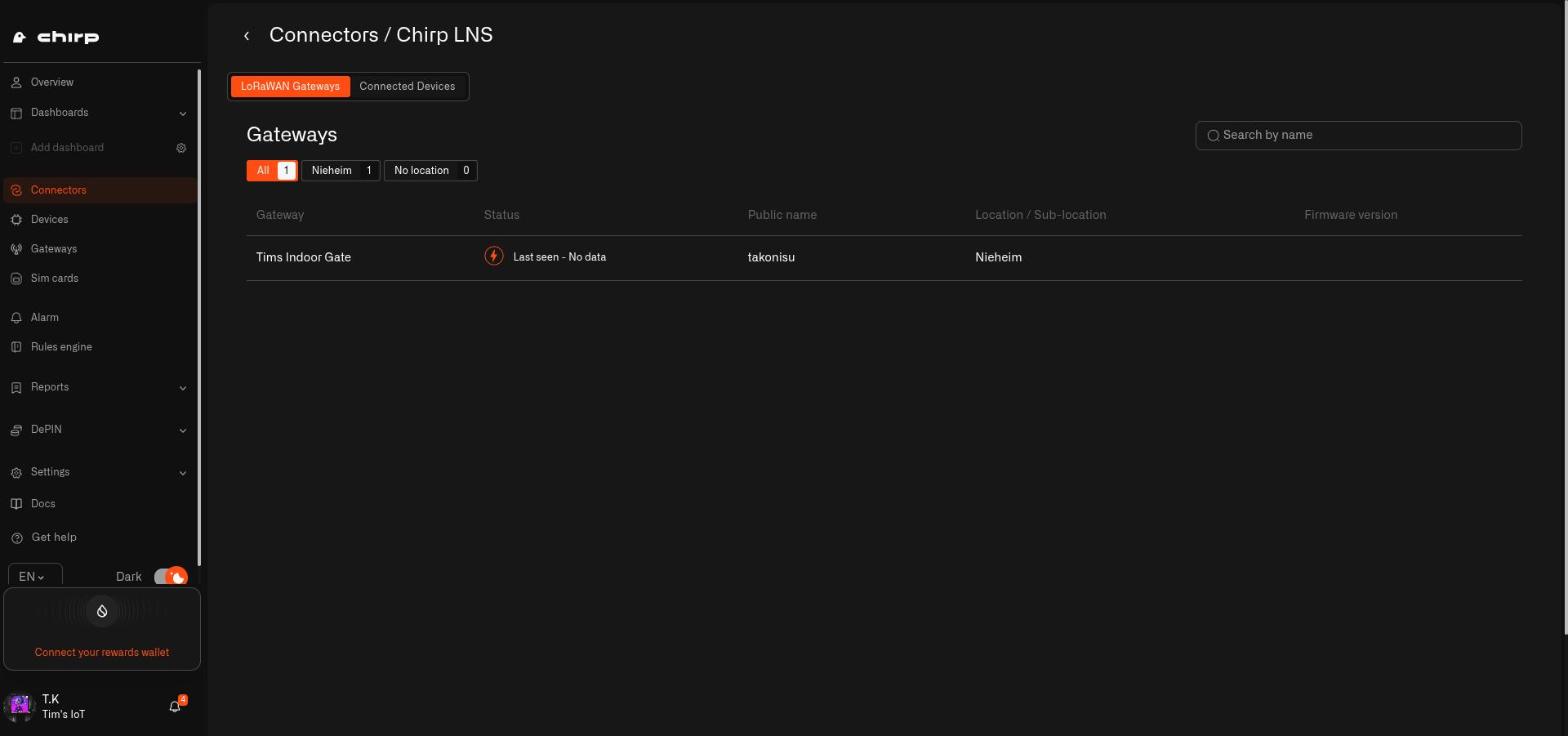1568x736 pixels.
Task: Click the Docs book icon
Action: pyautogui.click(x=16, y=504)
